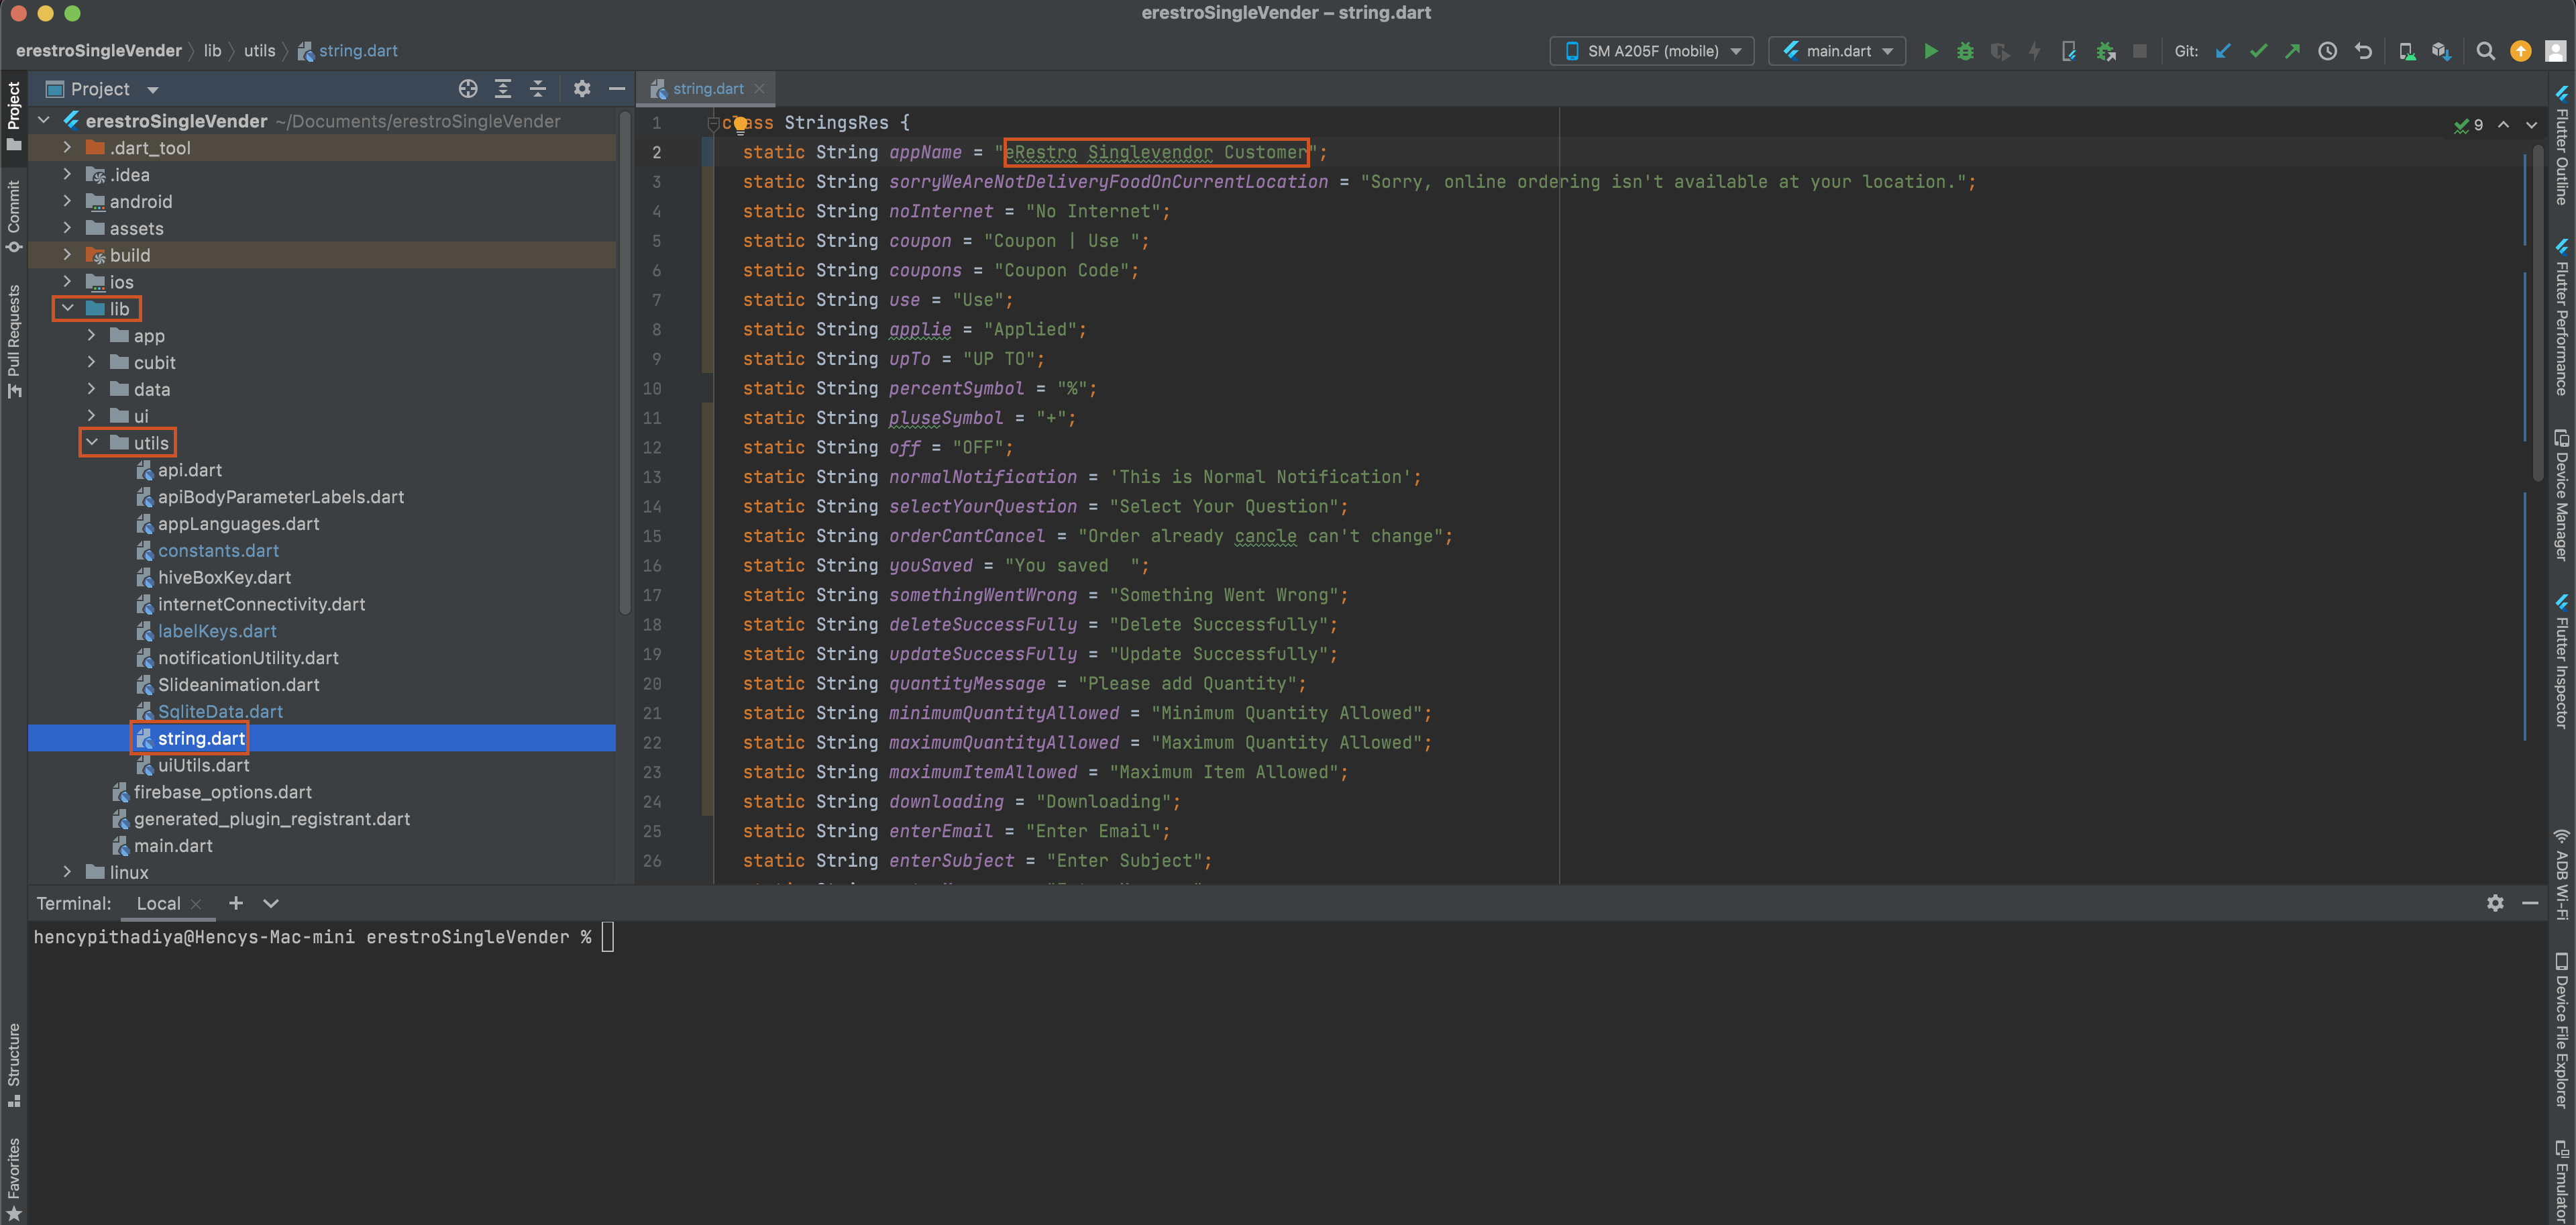
Task: Close the string.dart editor tab
Action: point(760,89)
